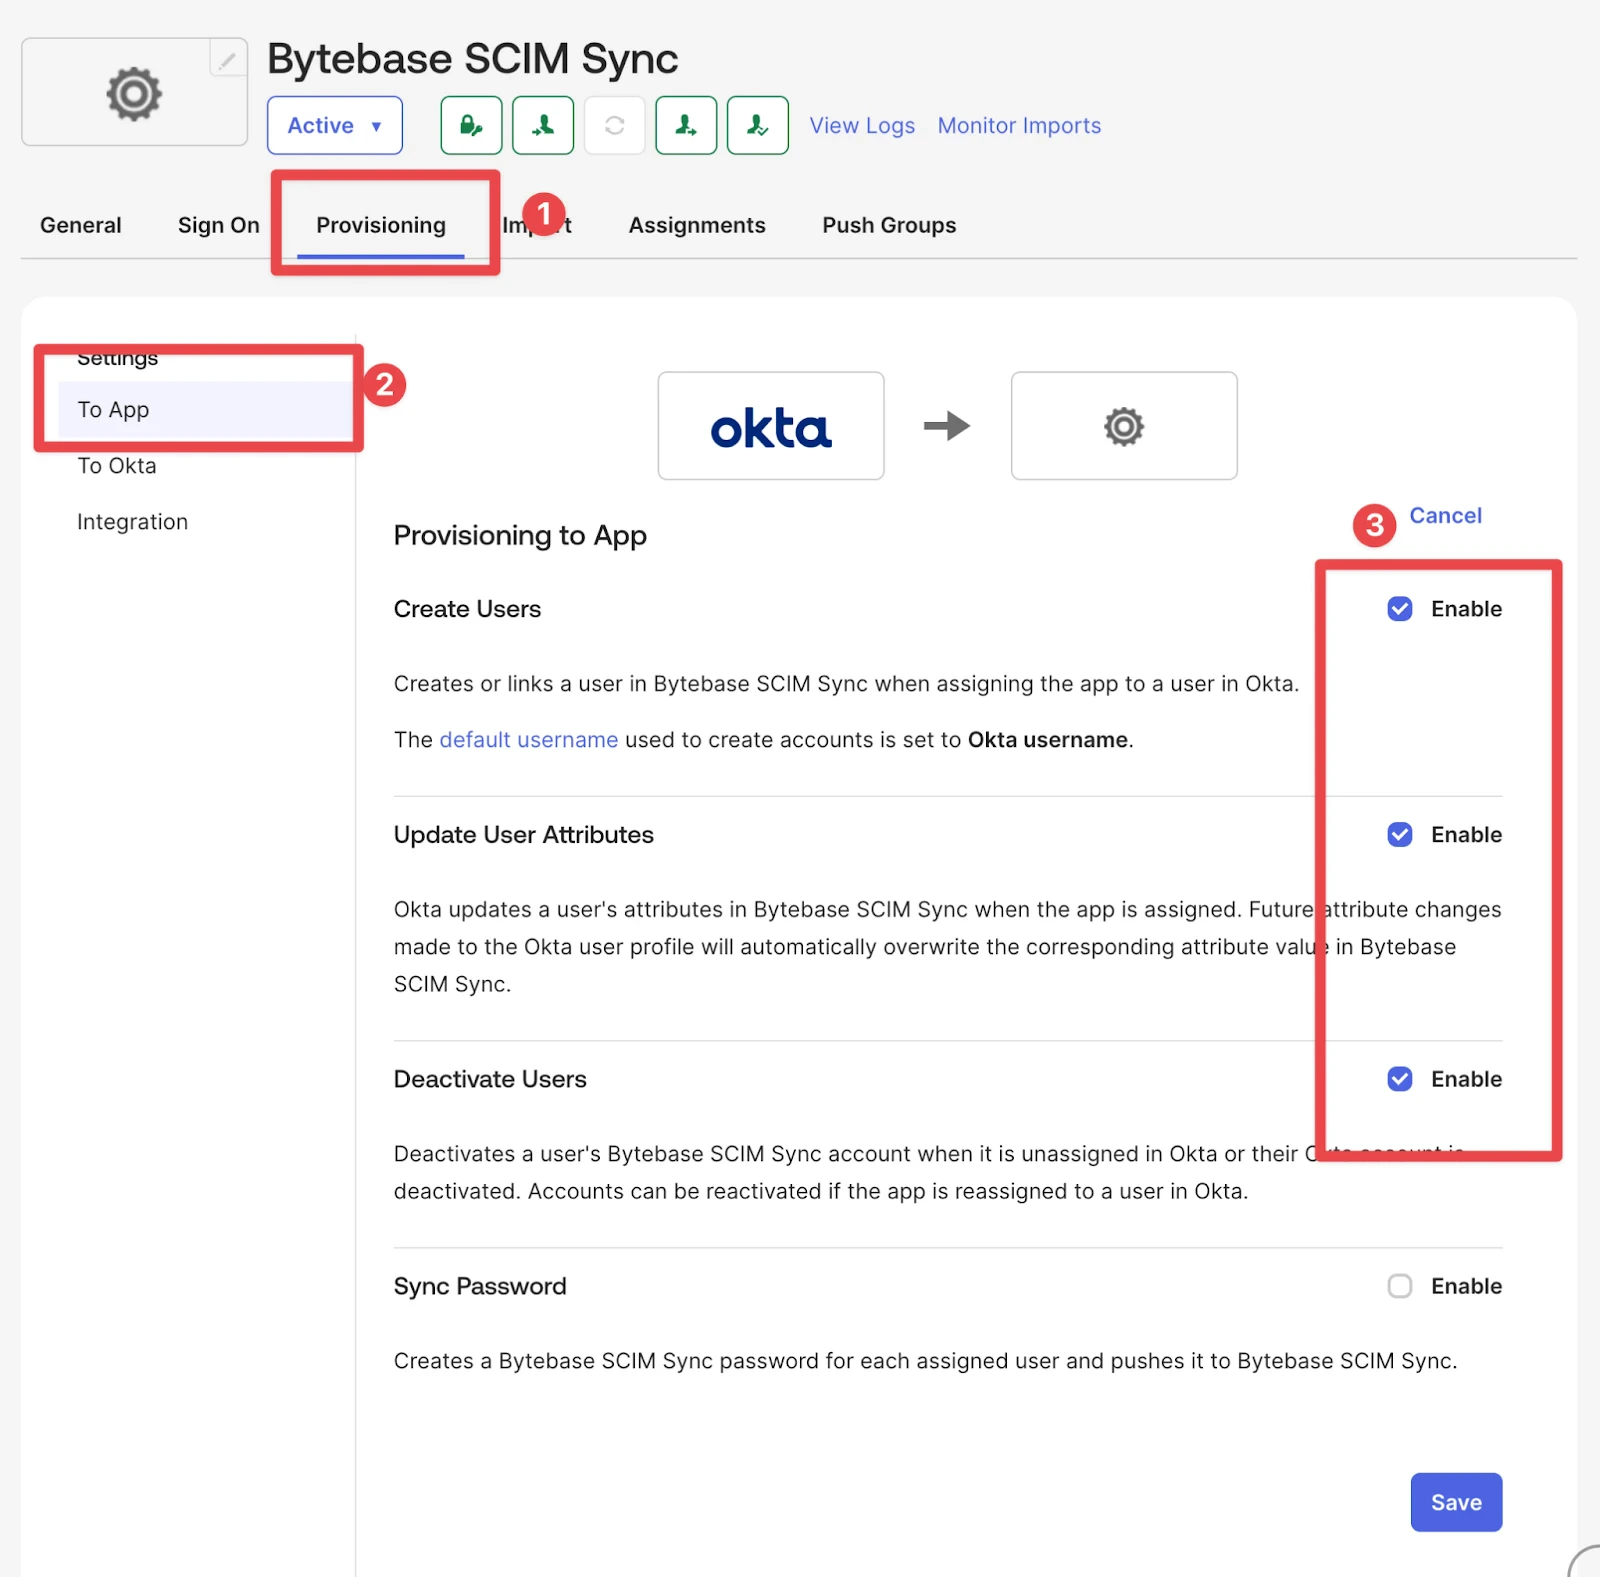Click the greyed-out refresh icon button

[615, 125]
